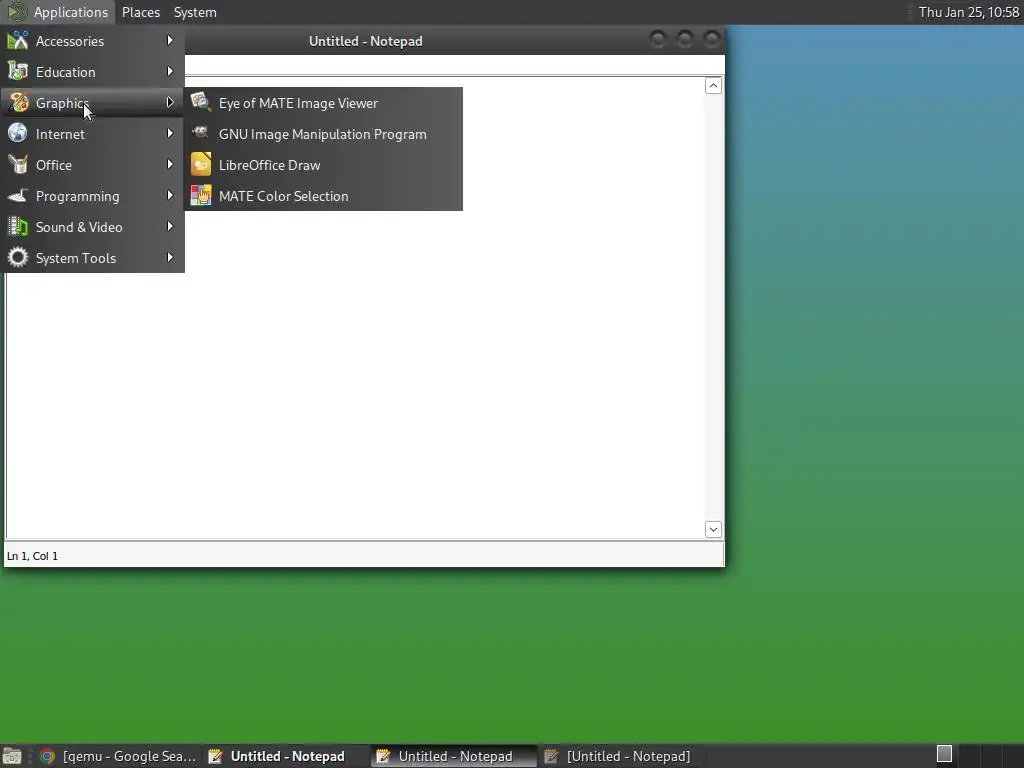Click the Sound & Video icon
1024x768 pixels.
(18, 227)
